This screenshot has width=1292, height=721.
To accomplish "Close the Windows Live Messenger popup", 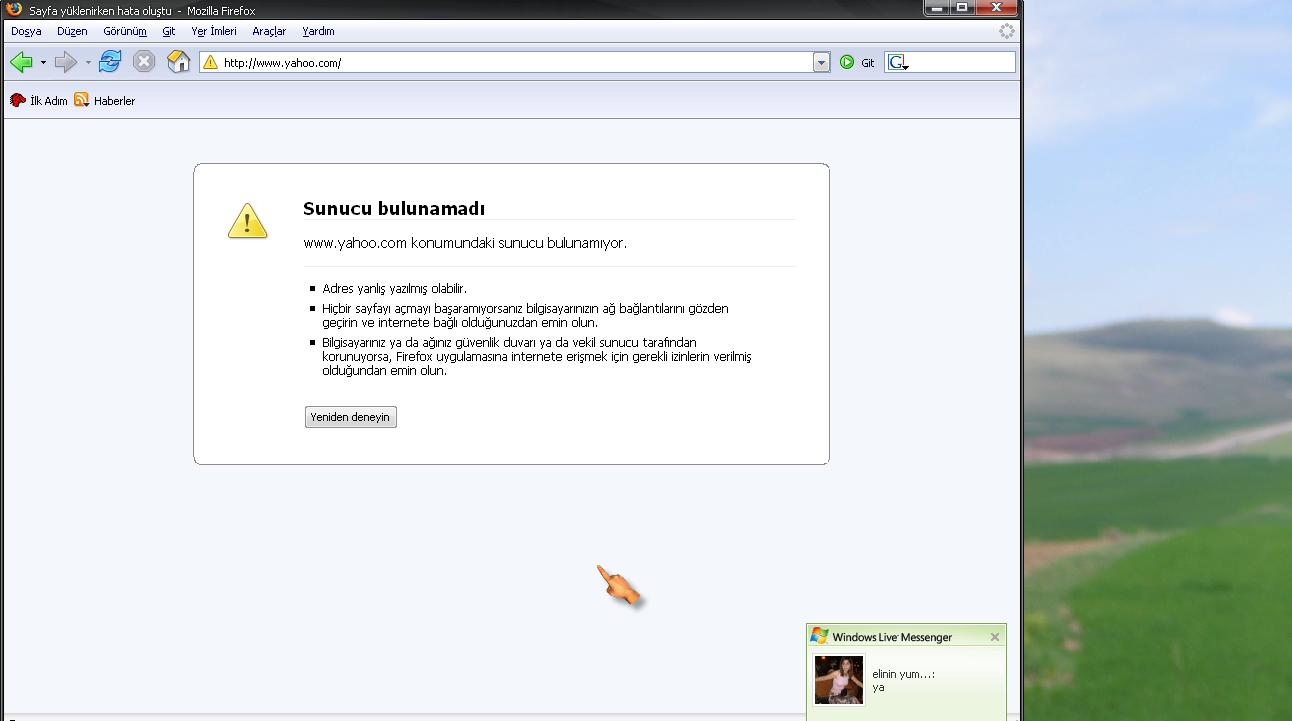I will tap(994, 637).
